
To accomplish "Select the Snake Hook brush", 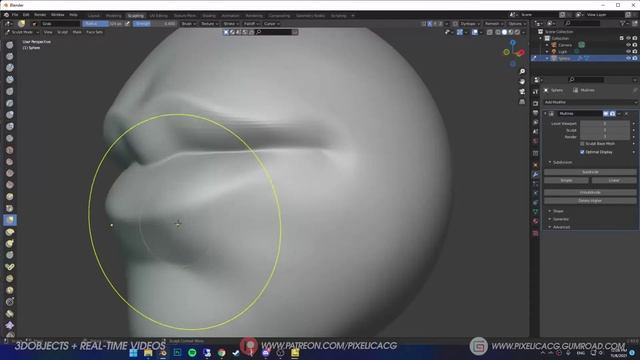I will coord(10,244).
